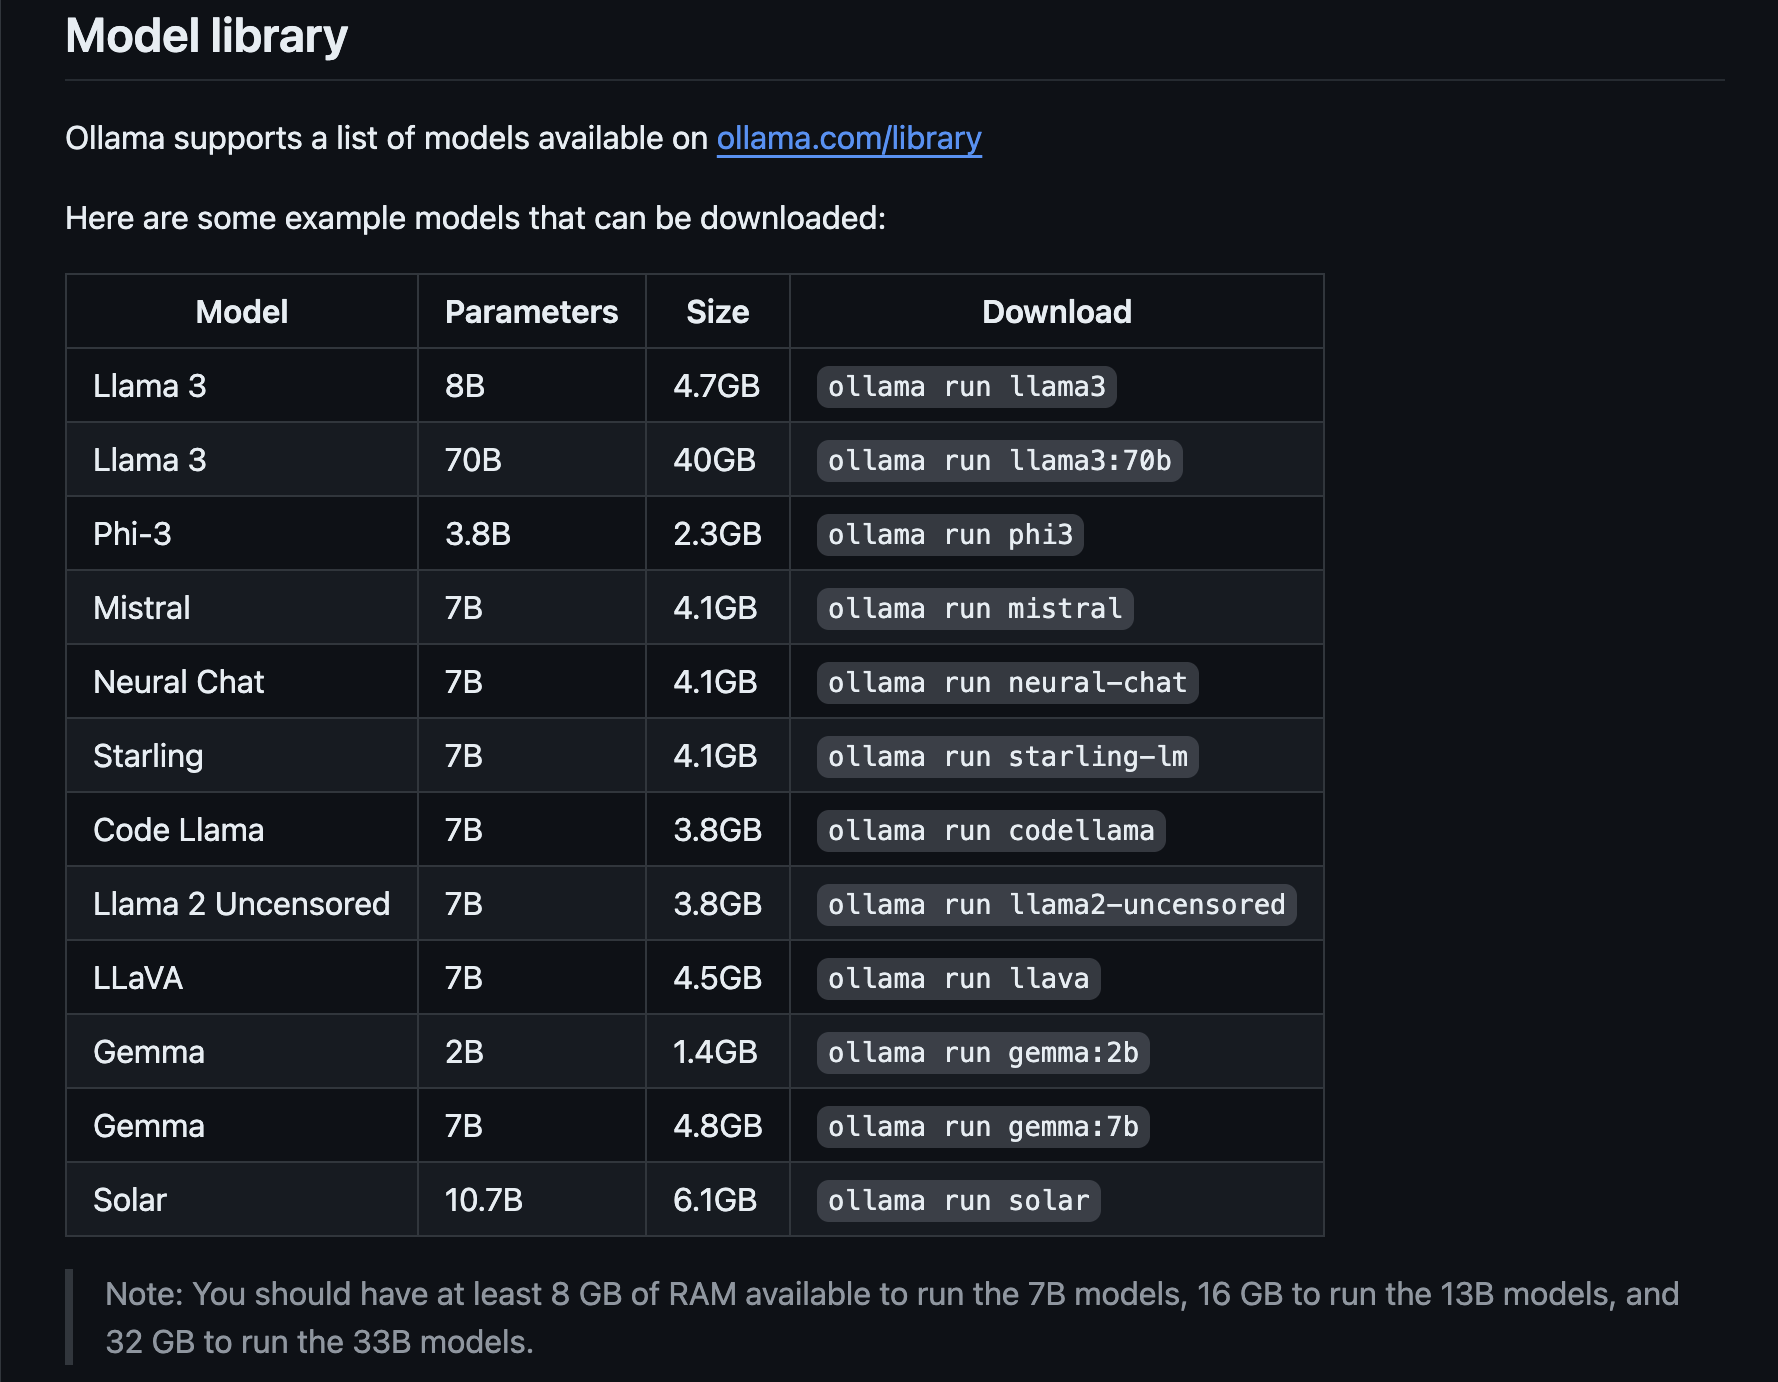
Task: Click the 'ollama run gemma:2b' command
Action: pyautogui.click(x=983, y=1053)
